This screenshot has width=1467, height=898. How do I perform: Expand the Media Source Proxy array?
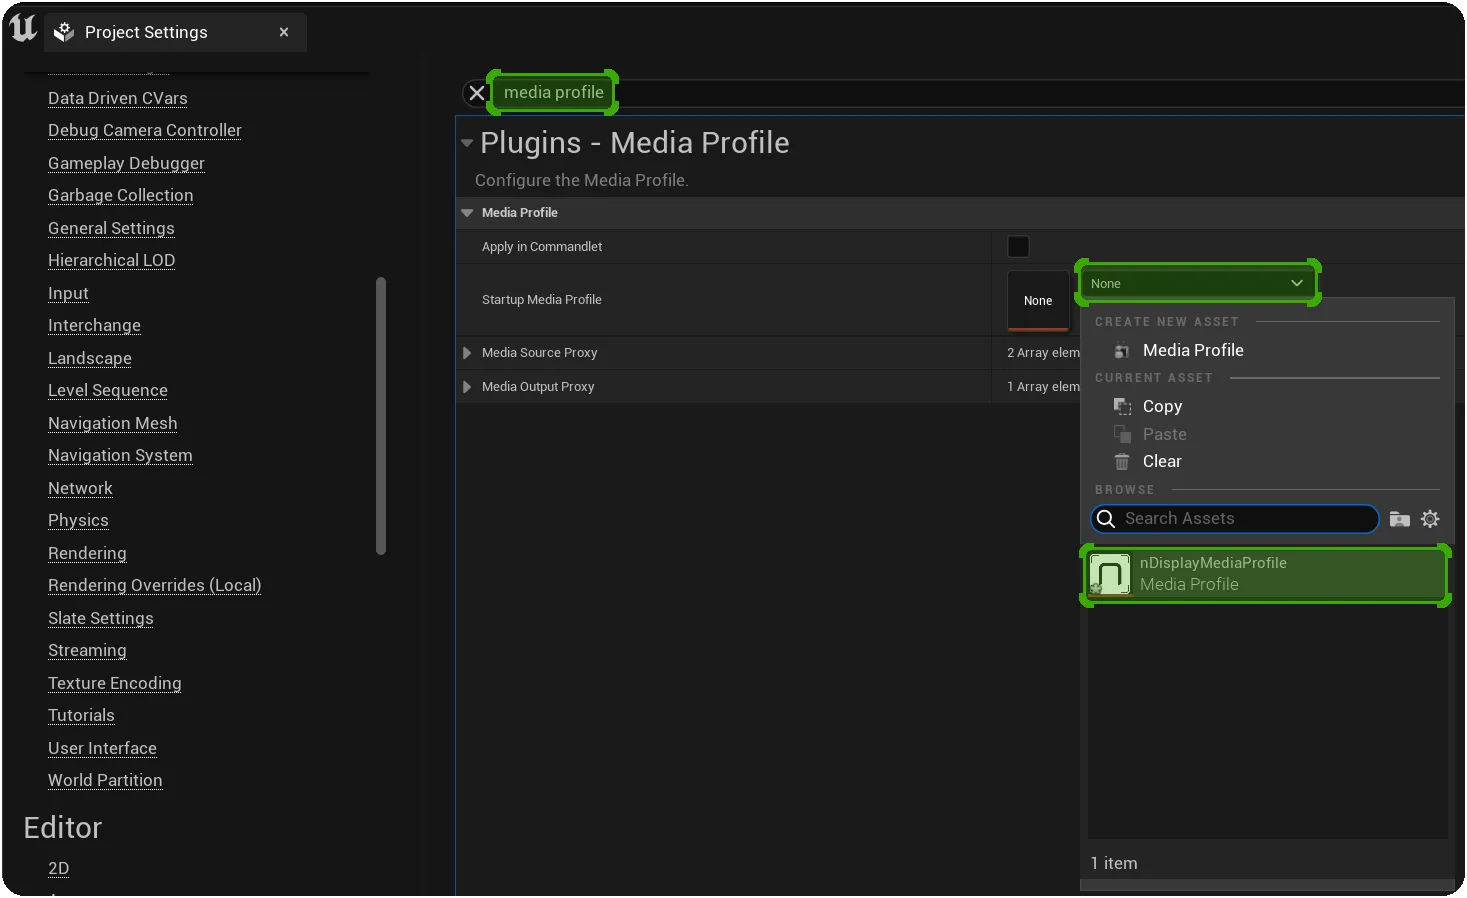[x=467, y=353]
